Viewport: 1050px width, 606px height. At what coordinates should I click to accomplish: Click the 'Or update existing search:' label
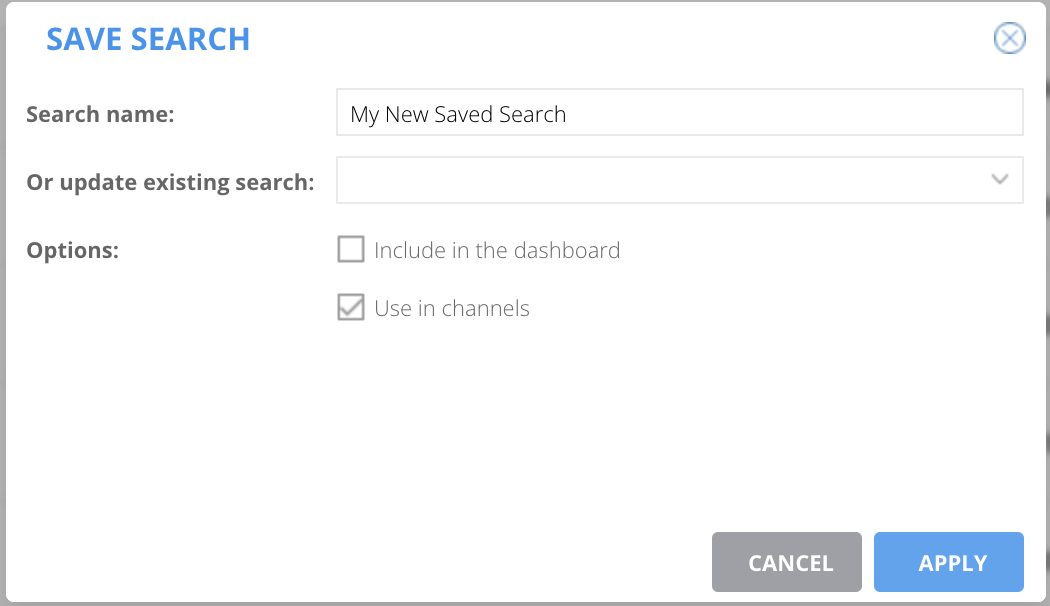(170, 183)
